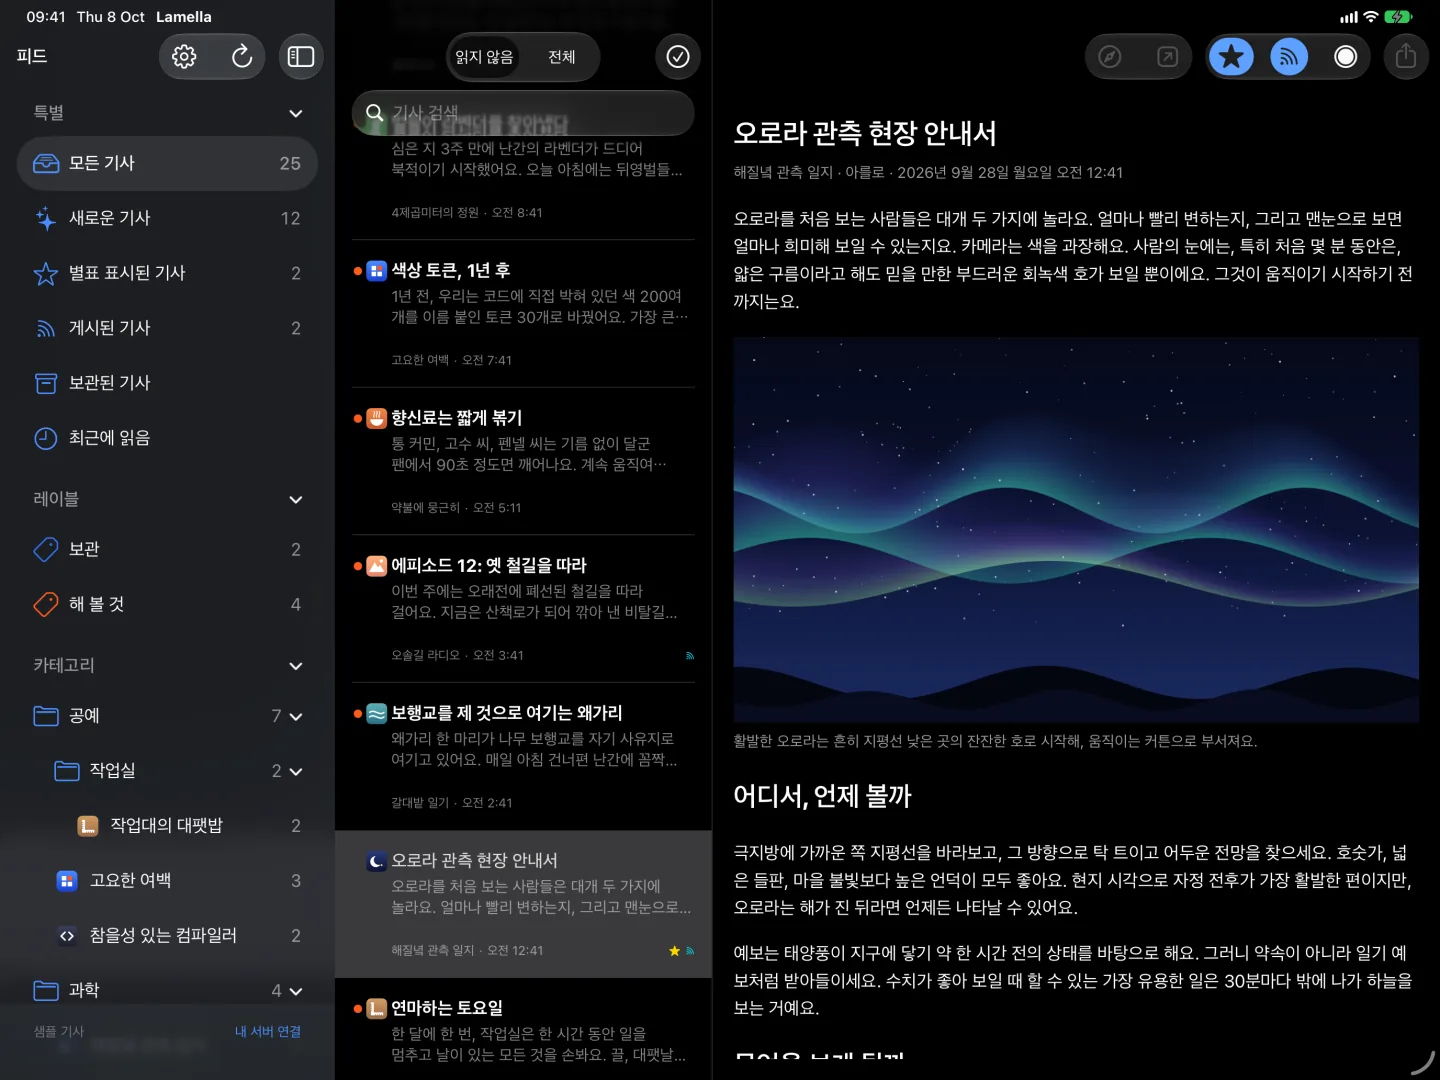Toggle the sidebar layout icon
Screen dimensions: 1440x1080
[301, 57]
